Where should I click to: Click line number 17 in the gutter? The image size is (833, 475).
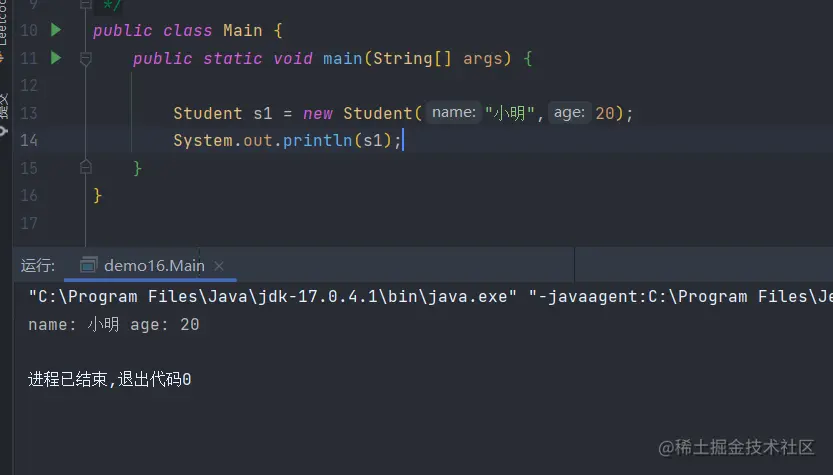29,223
